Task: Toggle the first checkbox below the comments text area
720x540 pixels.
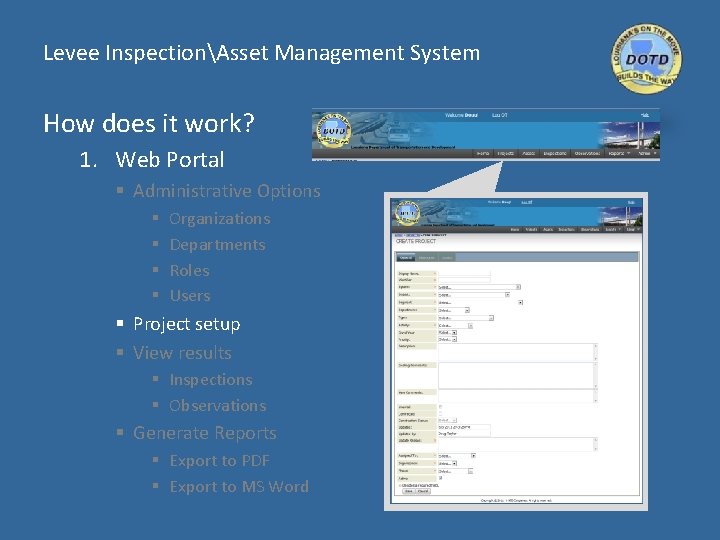Action: point(440,406)
